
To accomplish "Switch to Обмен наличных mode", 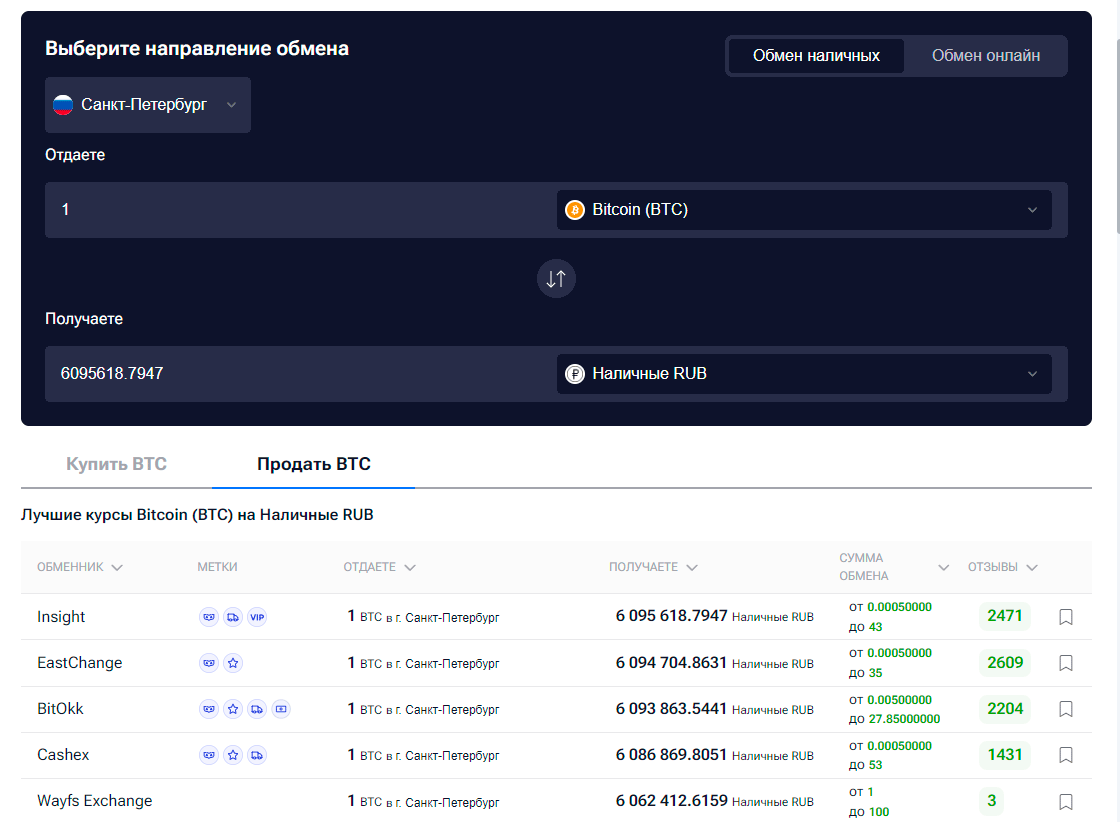I will pos(816,56).
